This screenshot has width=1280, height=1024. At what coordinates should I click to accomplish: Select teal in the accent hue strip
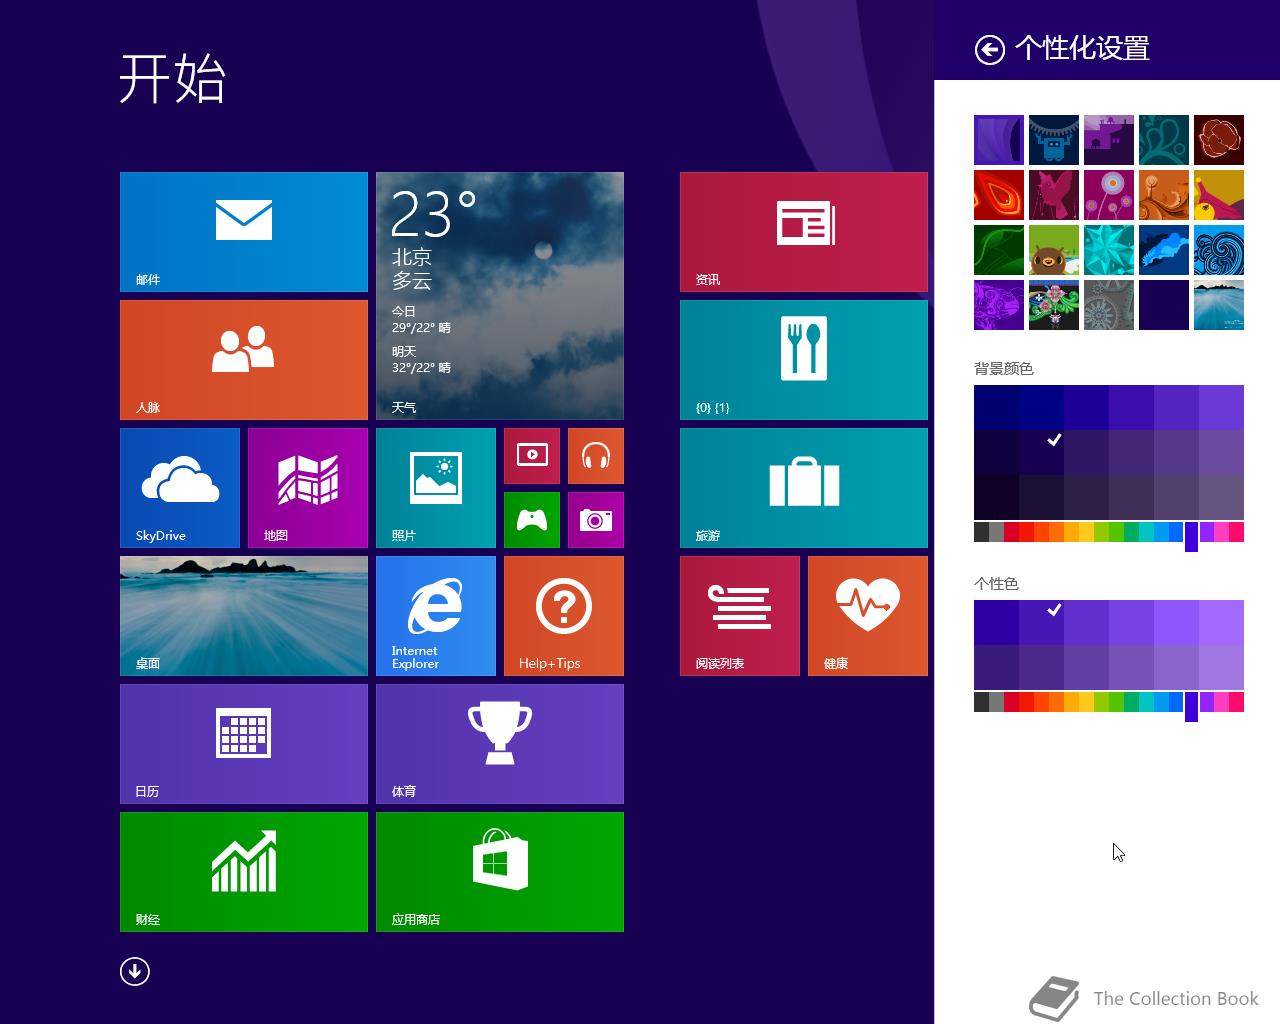1146,702
